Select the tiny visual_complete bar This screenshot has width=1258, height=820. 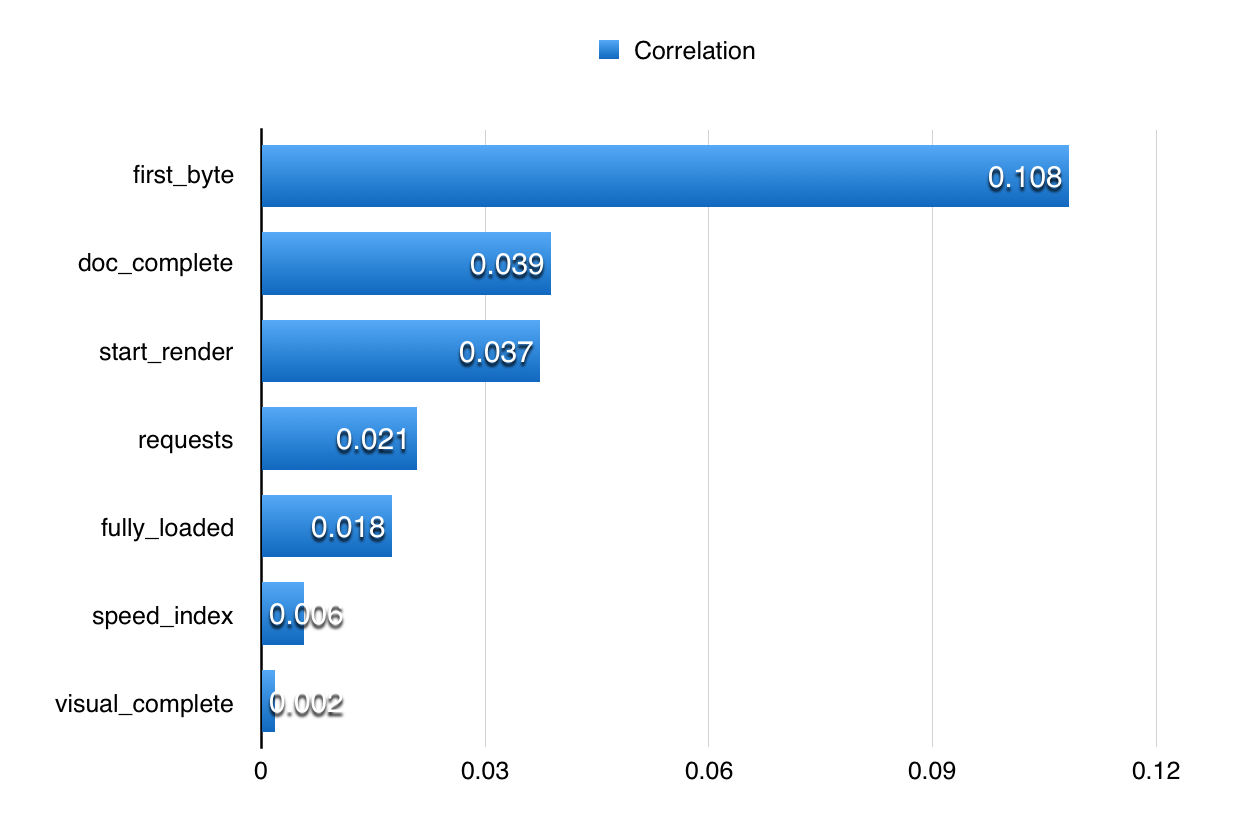pyautogui.click(x=268, y=702)
